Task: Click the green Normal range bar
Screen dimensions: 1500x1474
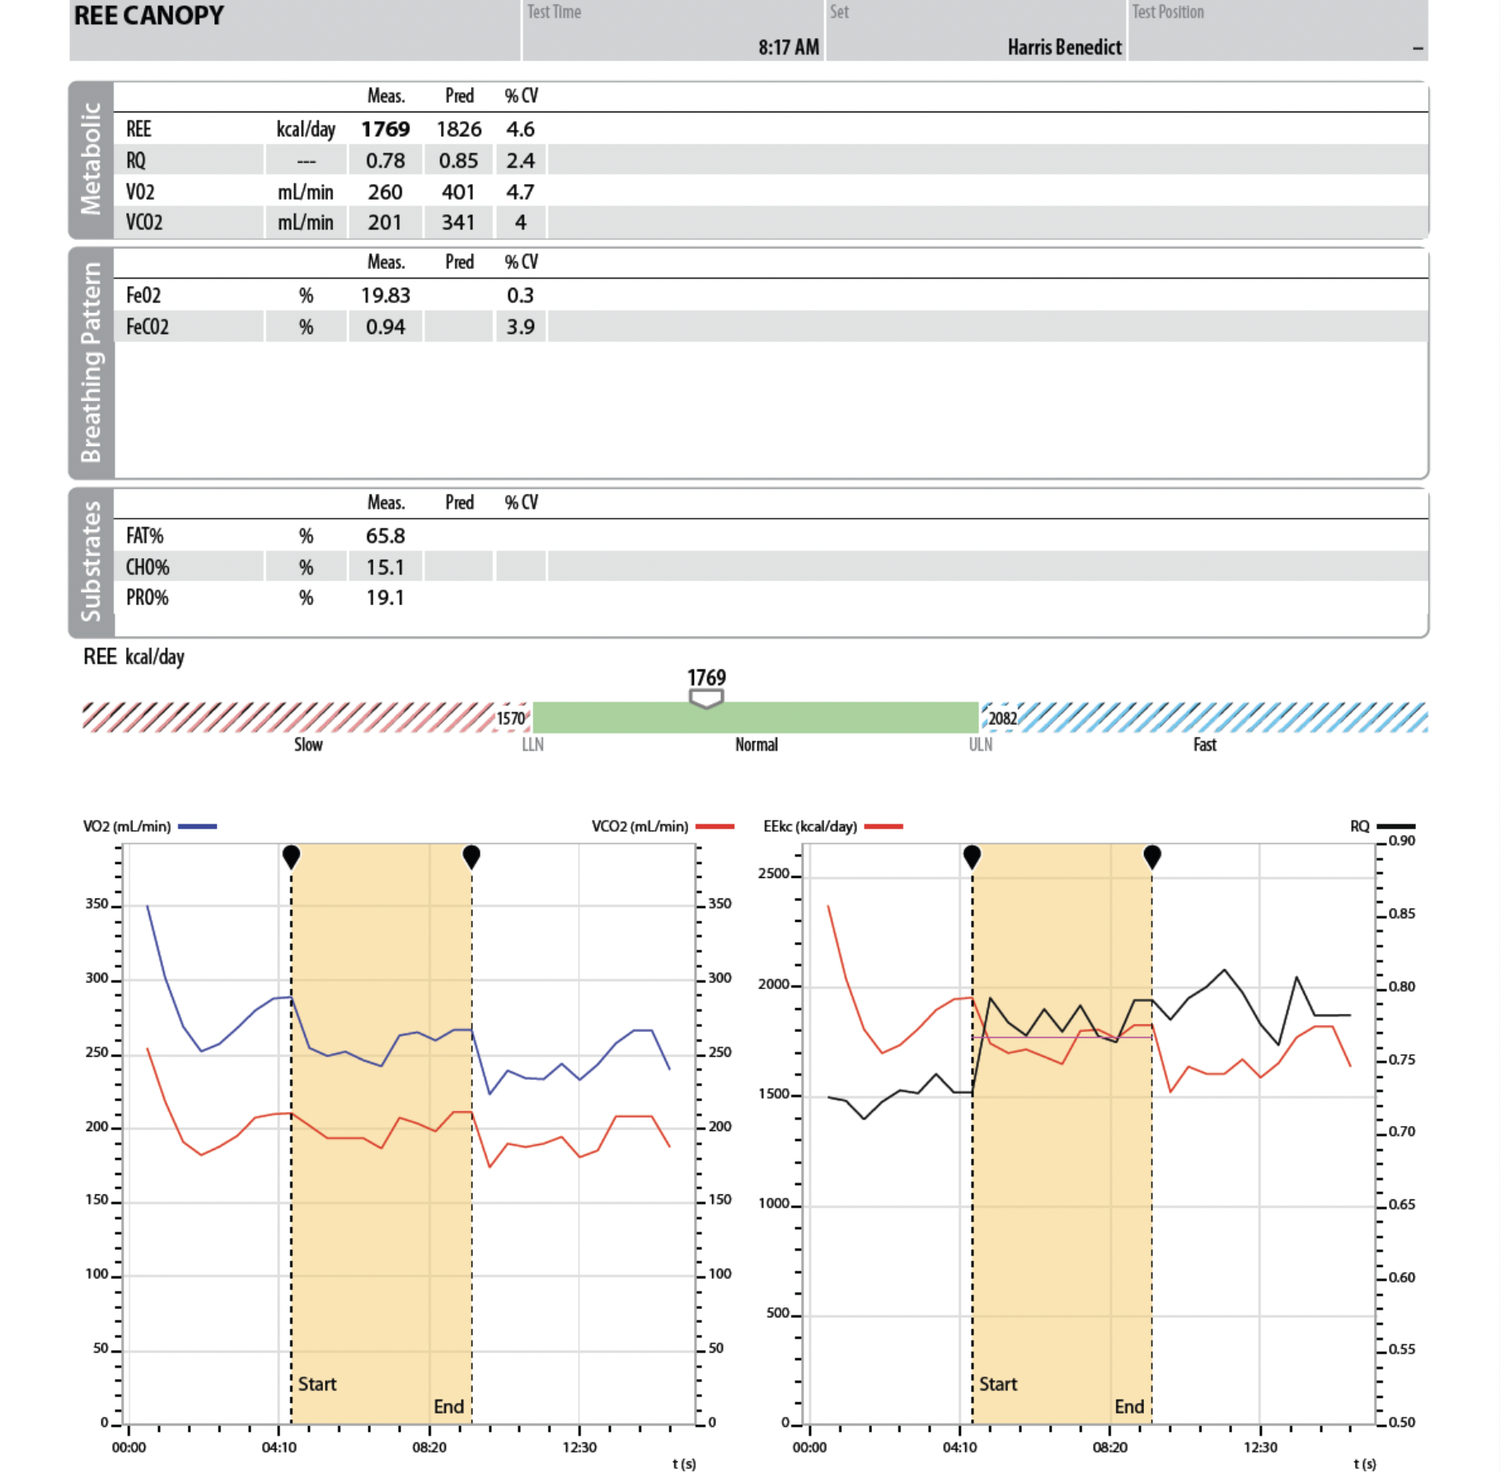Action: click(756, 717)
